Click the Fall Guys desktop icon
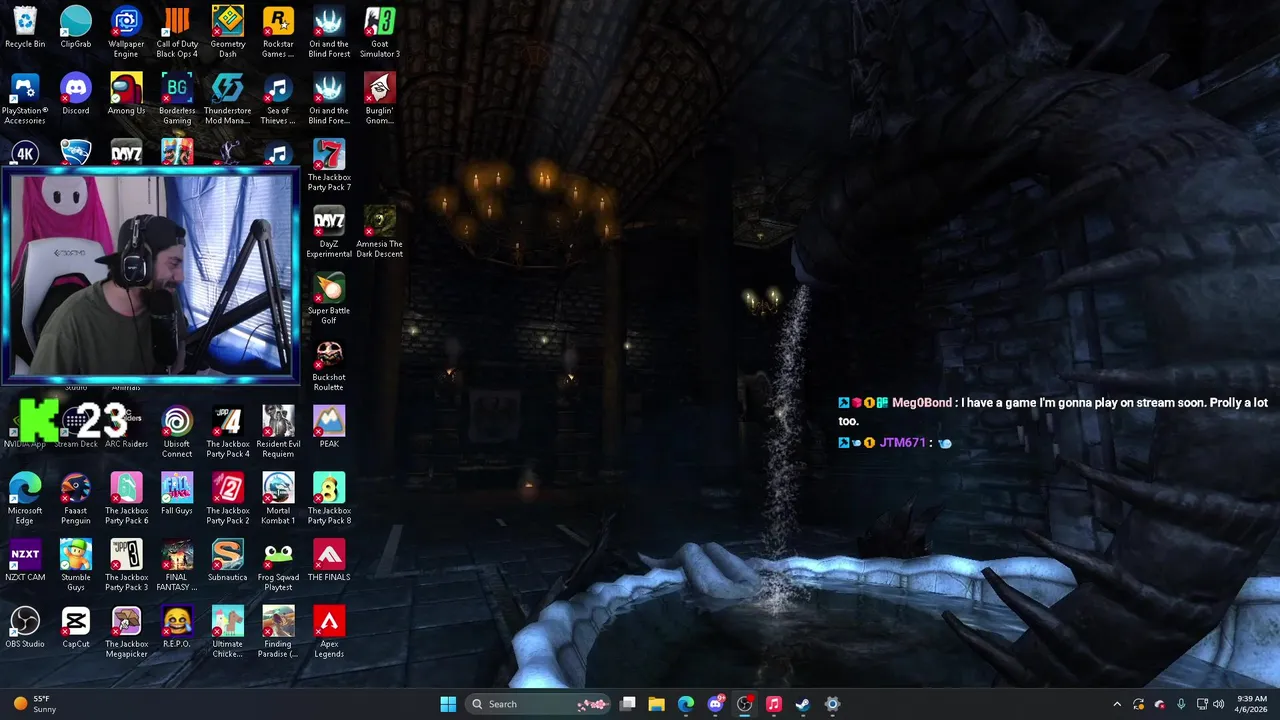Screen dimensions: 1280x720 point(177,495)
